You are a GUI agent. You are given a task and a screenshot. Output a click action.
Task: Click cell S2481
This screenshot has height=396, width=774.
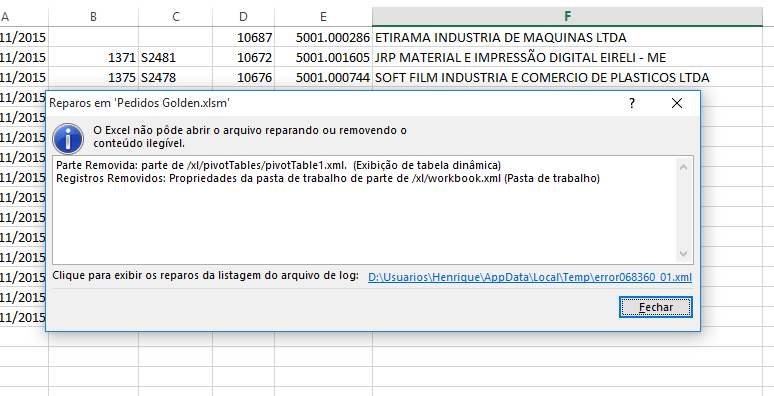176,57
